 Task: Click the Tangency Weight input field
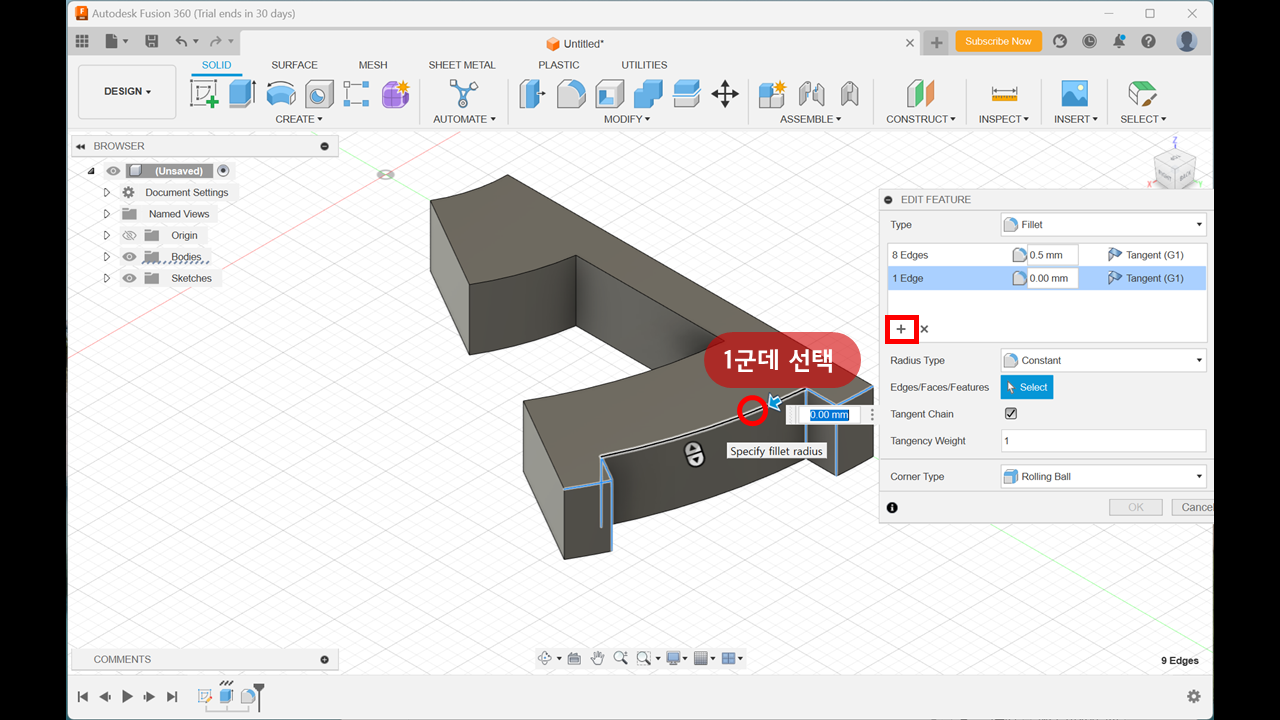(x=1103, y=441)
